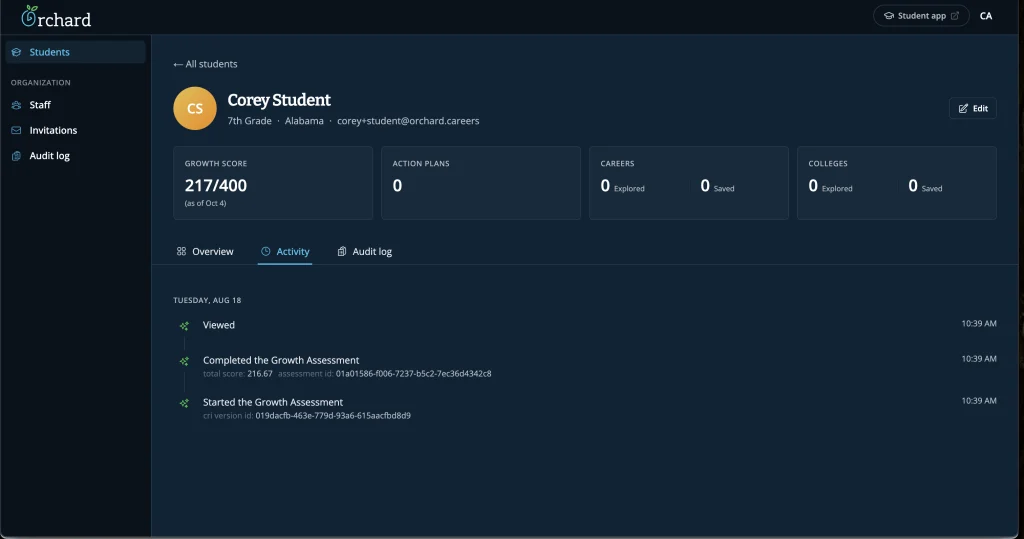Click the Staff people icon in sidebar
Screen dimensions: 1024x539
click(16, 105)
